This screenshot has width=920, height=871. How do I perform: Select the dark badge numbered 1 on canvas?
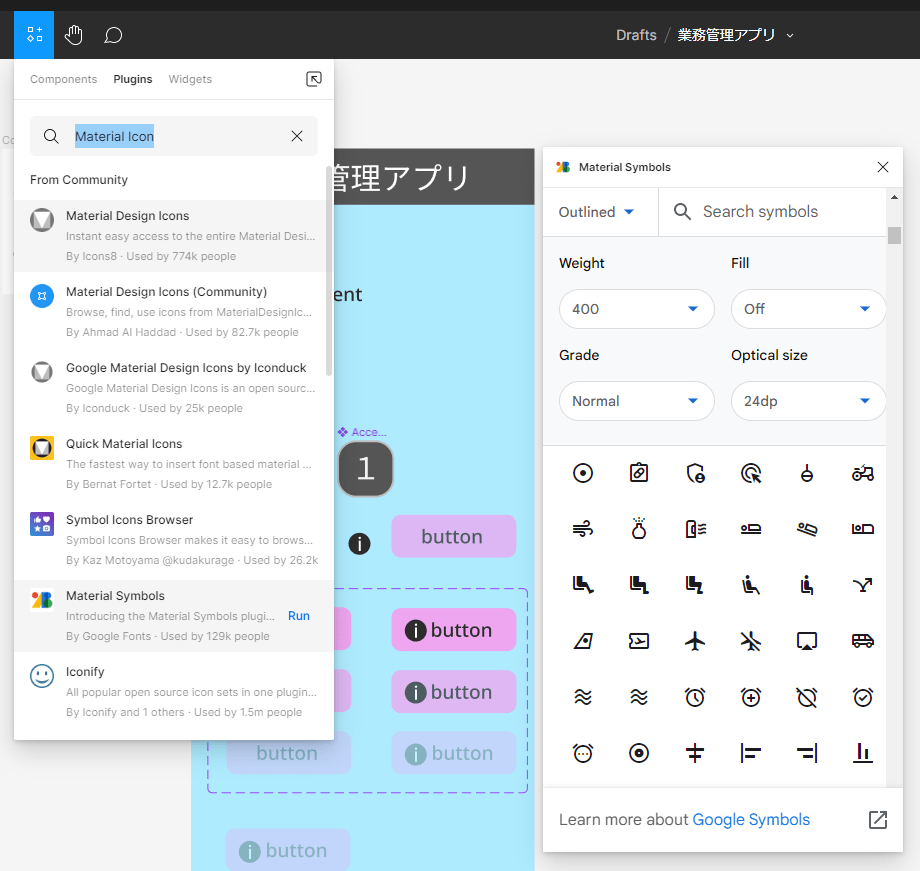point(366,469)
